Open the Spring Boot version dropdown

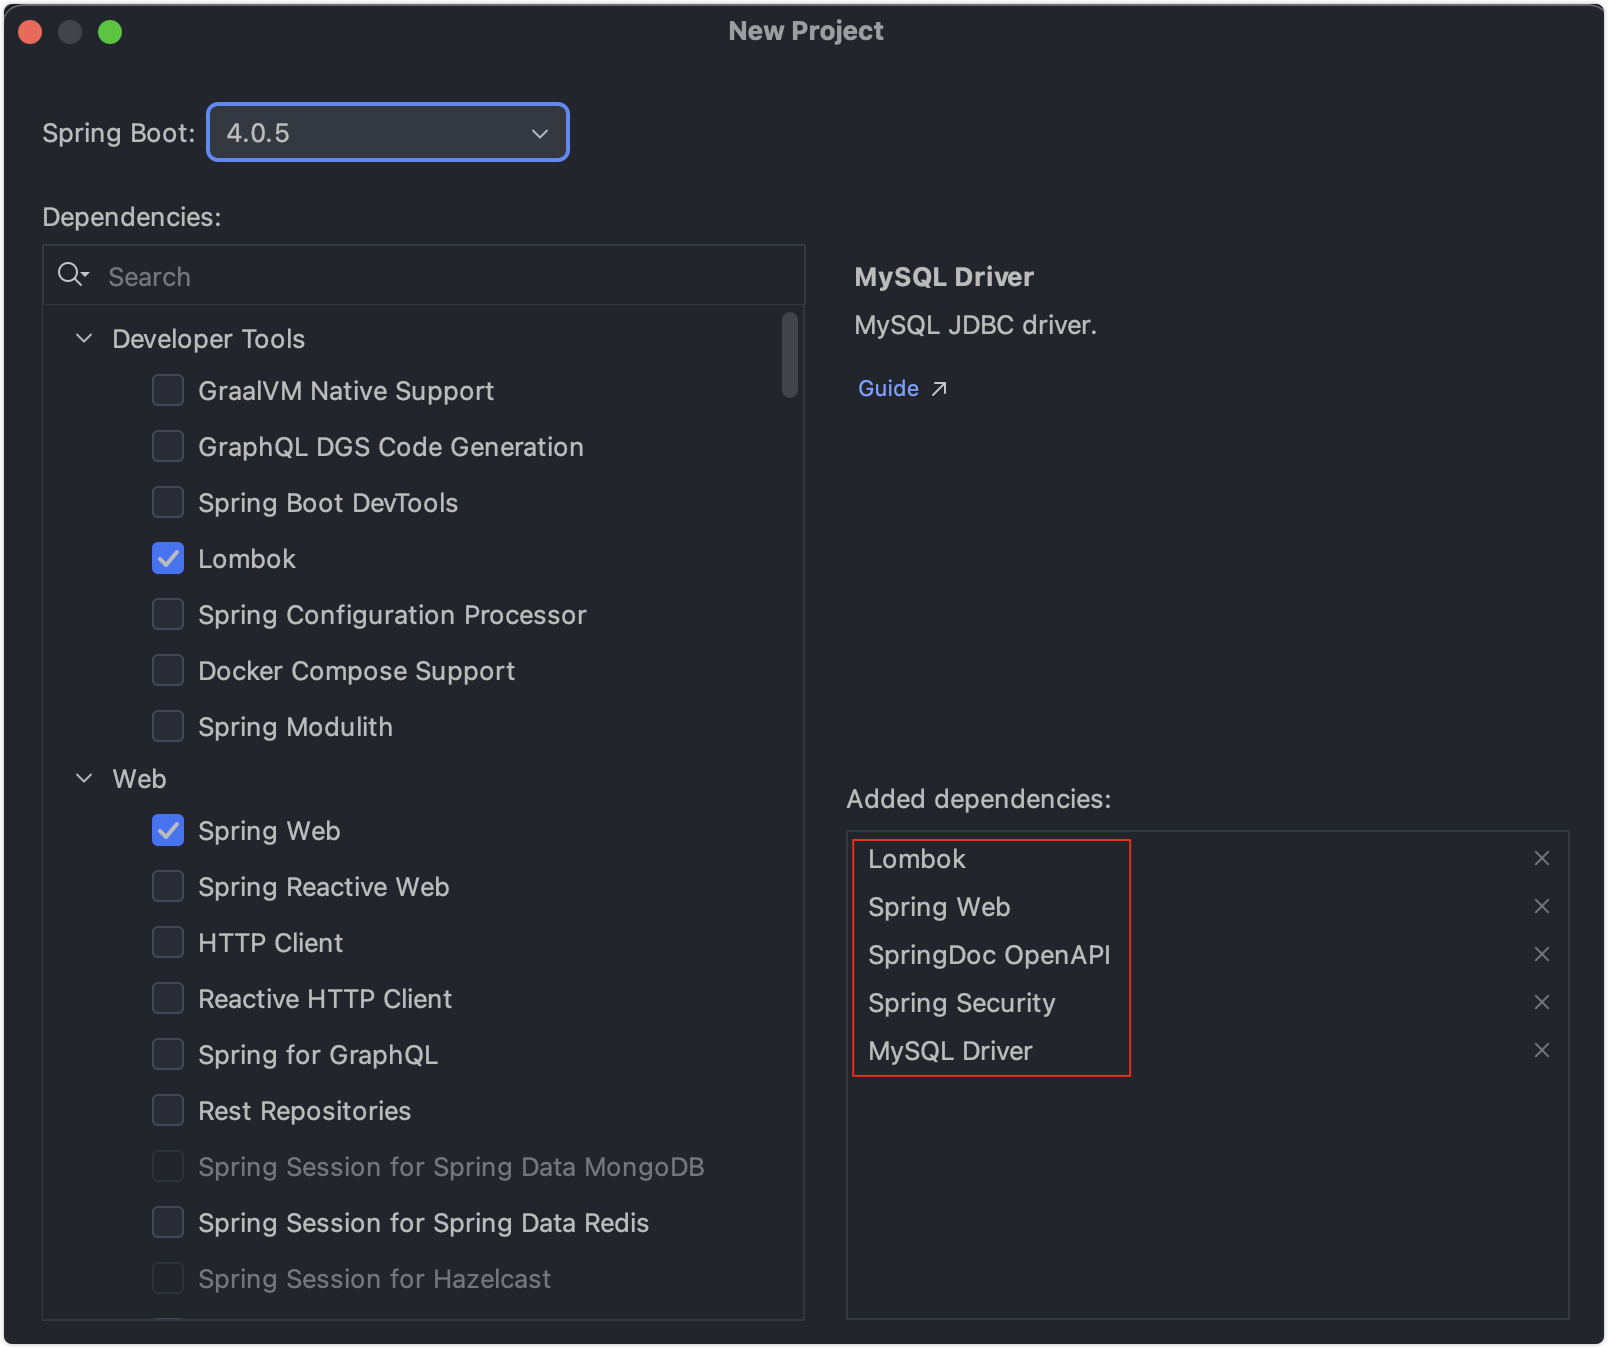pos(388,133)
